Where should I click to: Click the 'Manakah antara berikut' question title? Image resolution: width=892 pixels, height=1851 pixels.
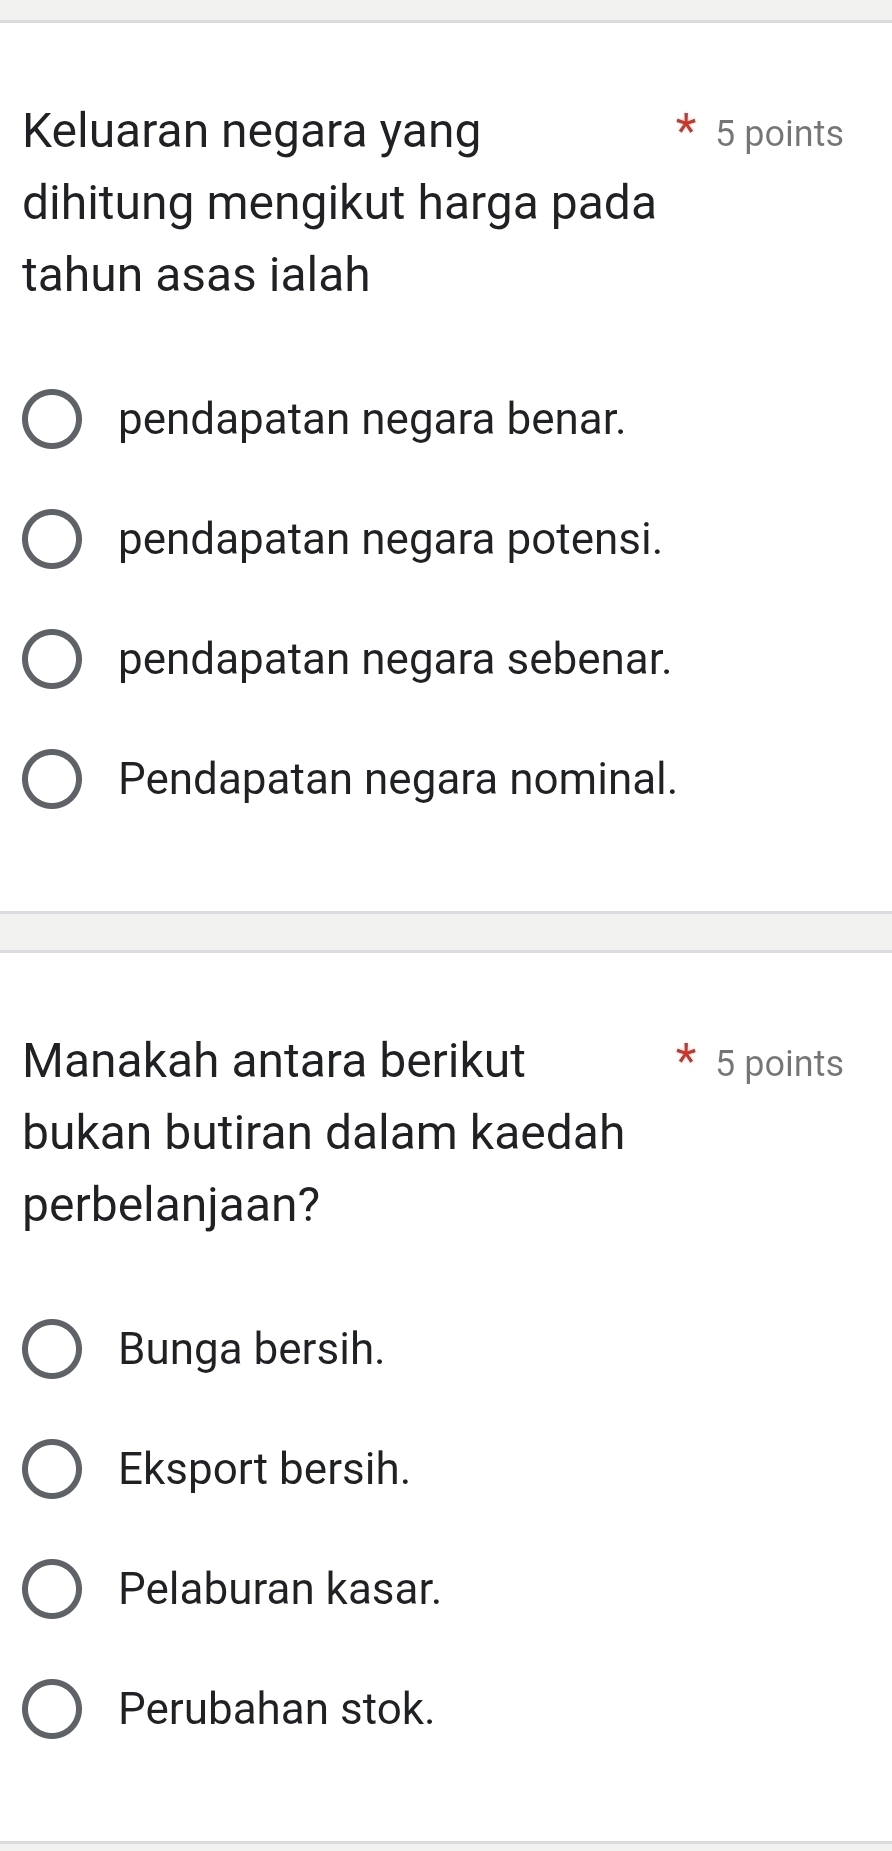tap(274, 1061)
